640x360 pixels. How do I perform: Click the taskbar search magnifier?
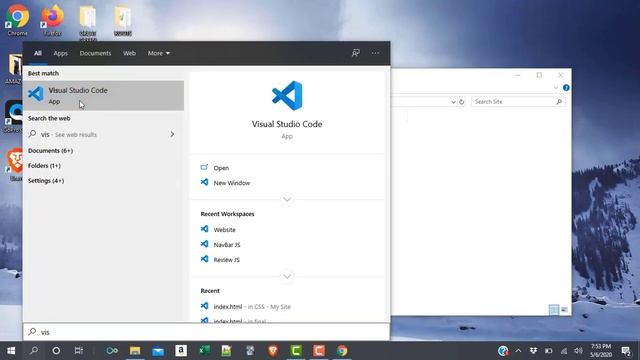pyautogui.click(x=34, y=351)
